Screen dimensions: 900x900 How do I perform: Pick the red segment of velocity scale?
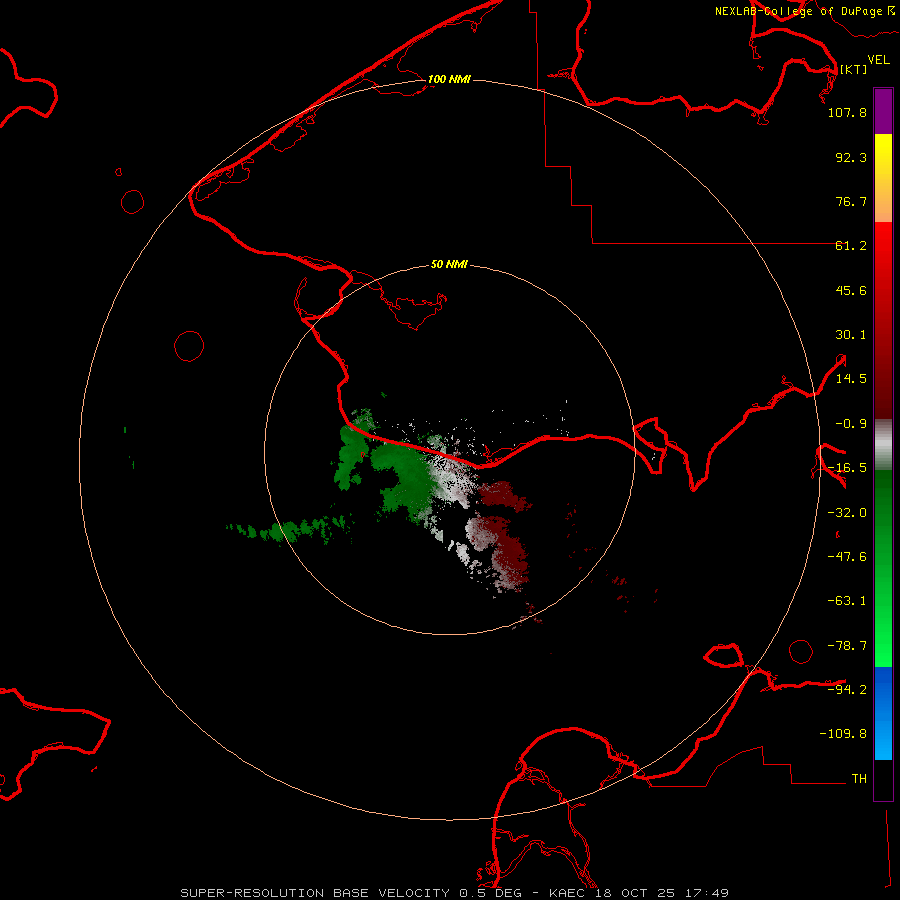(883, 320)
